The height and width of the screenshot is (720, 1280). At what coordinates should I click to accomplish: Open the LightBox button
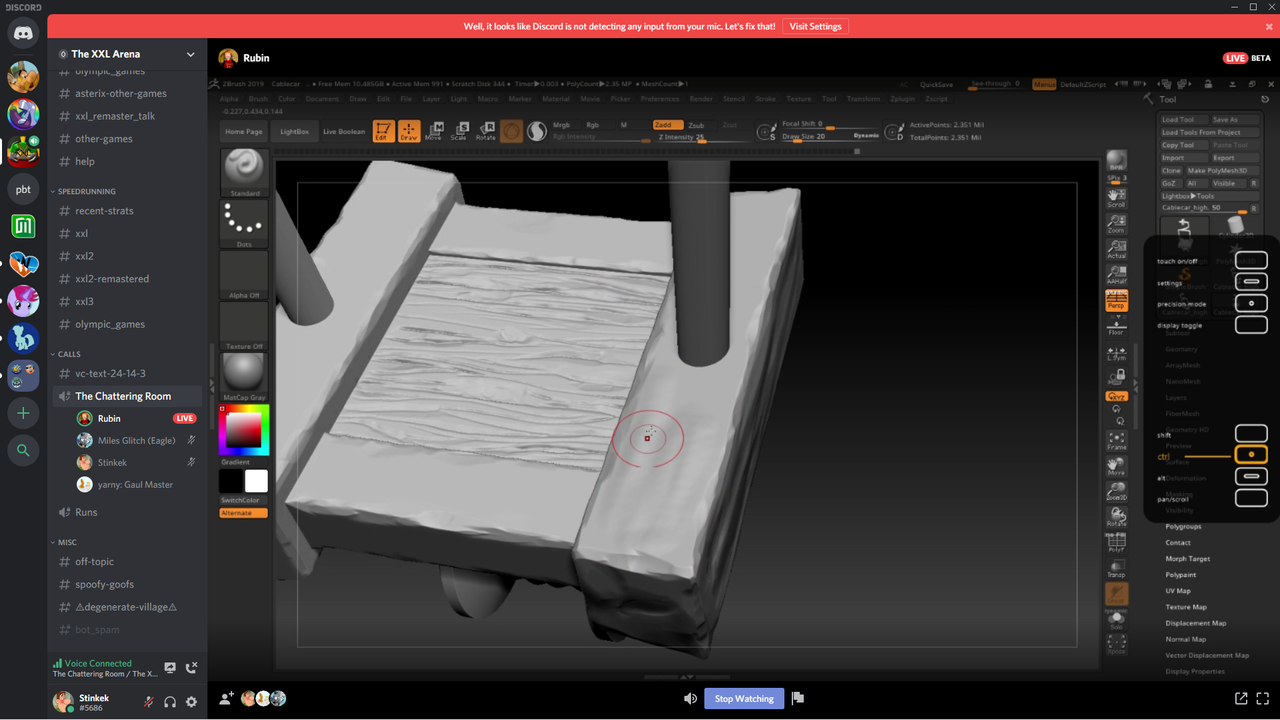295,132
